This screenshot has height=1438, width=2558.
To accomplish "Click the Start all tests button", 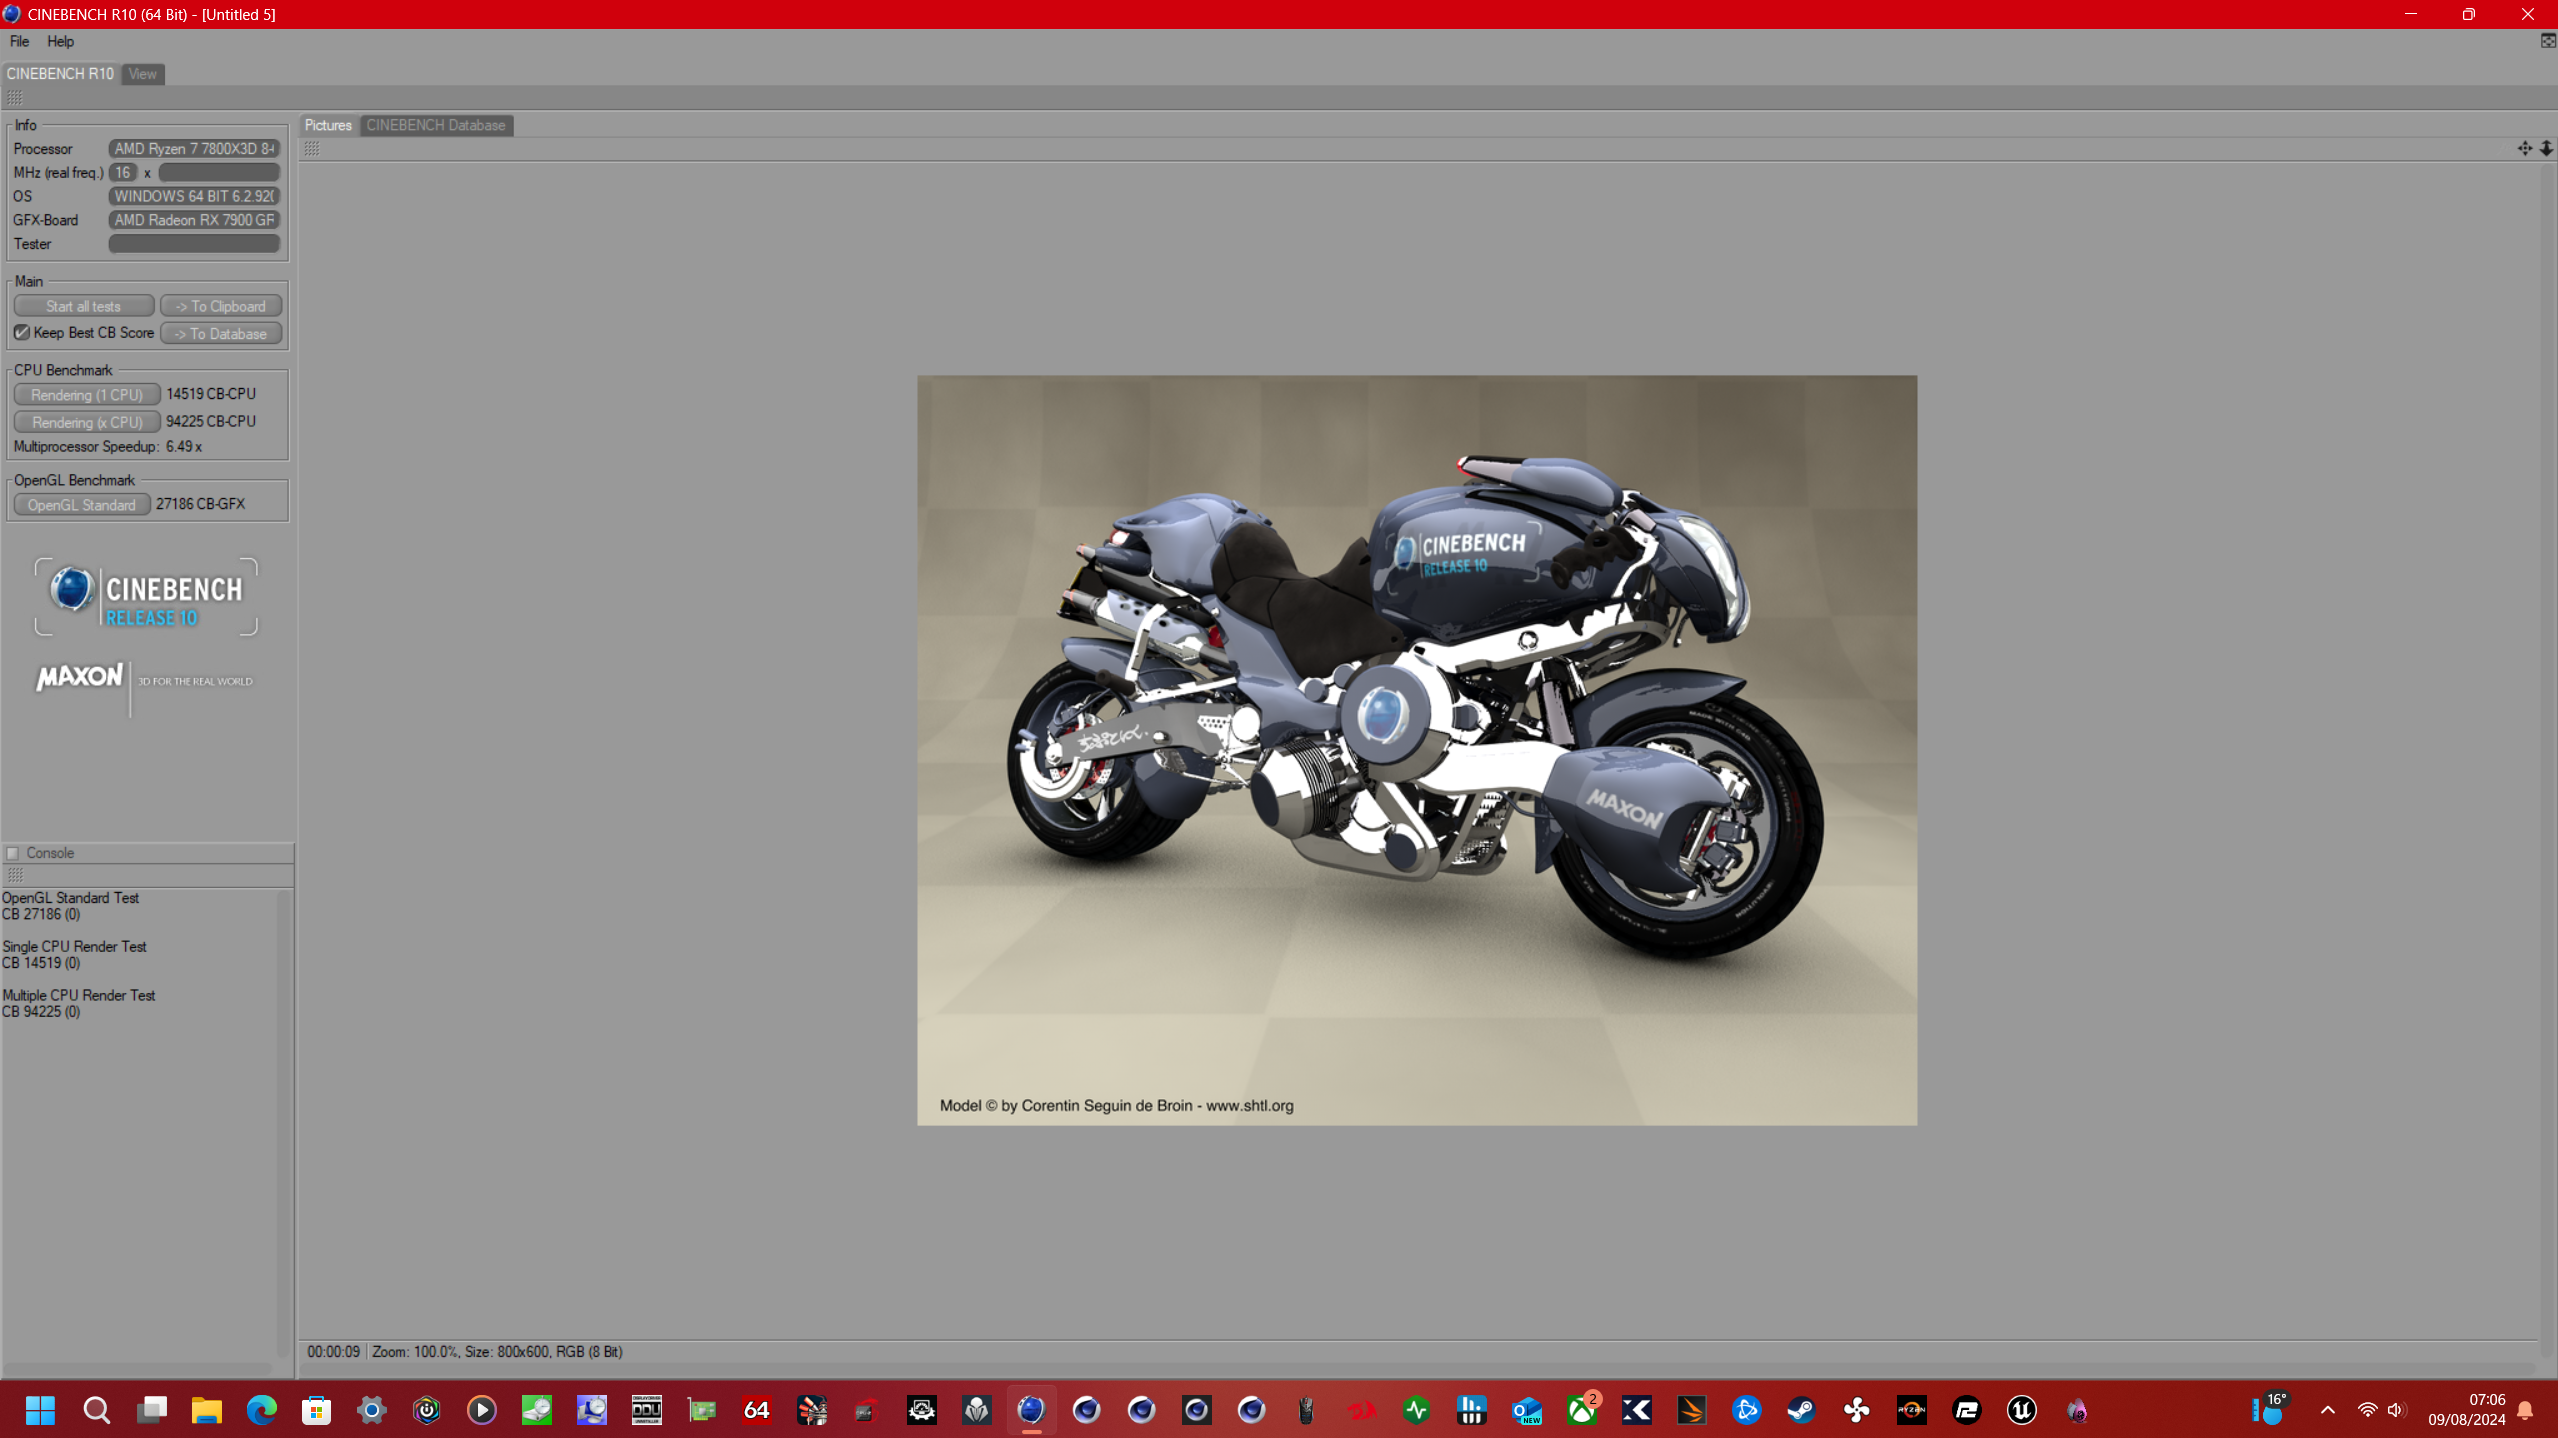I will (84, 306).
